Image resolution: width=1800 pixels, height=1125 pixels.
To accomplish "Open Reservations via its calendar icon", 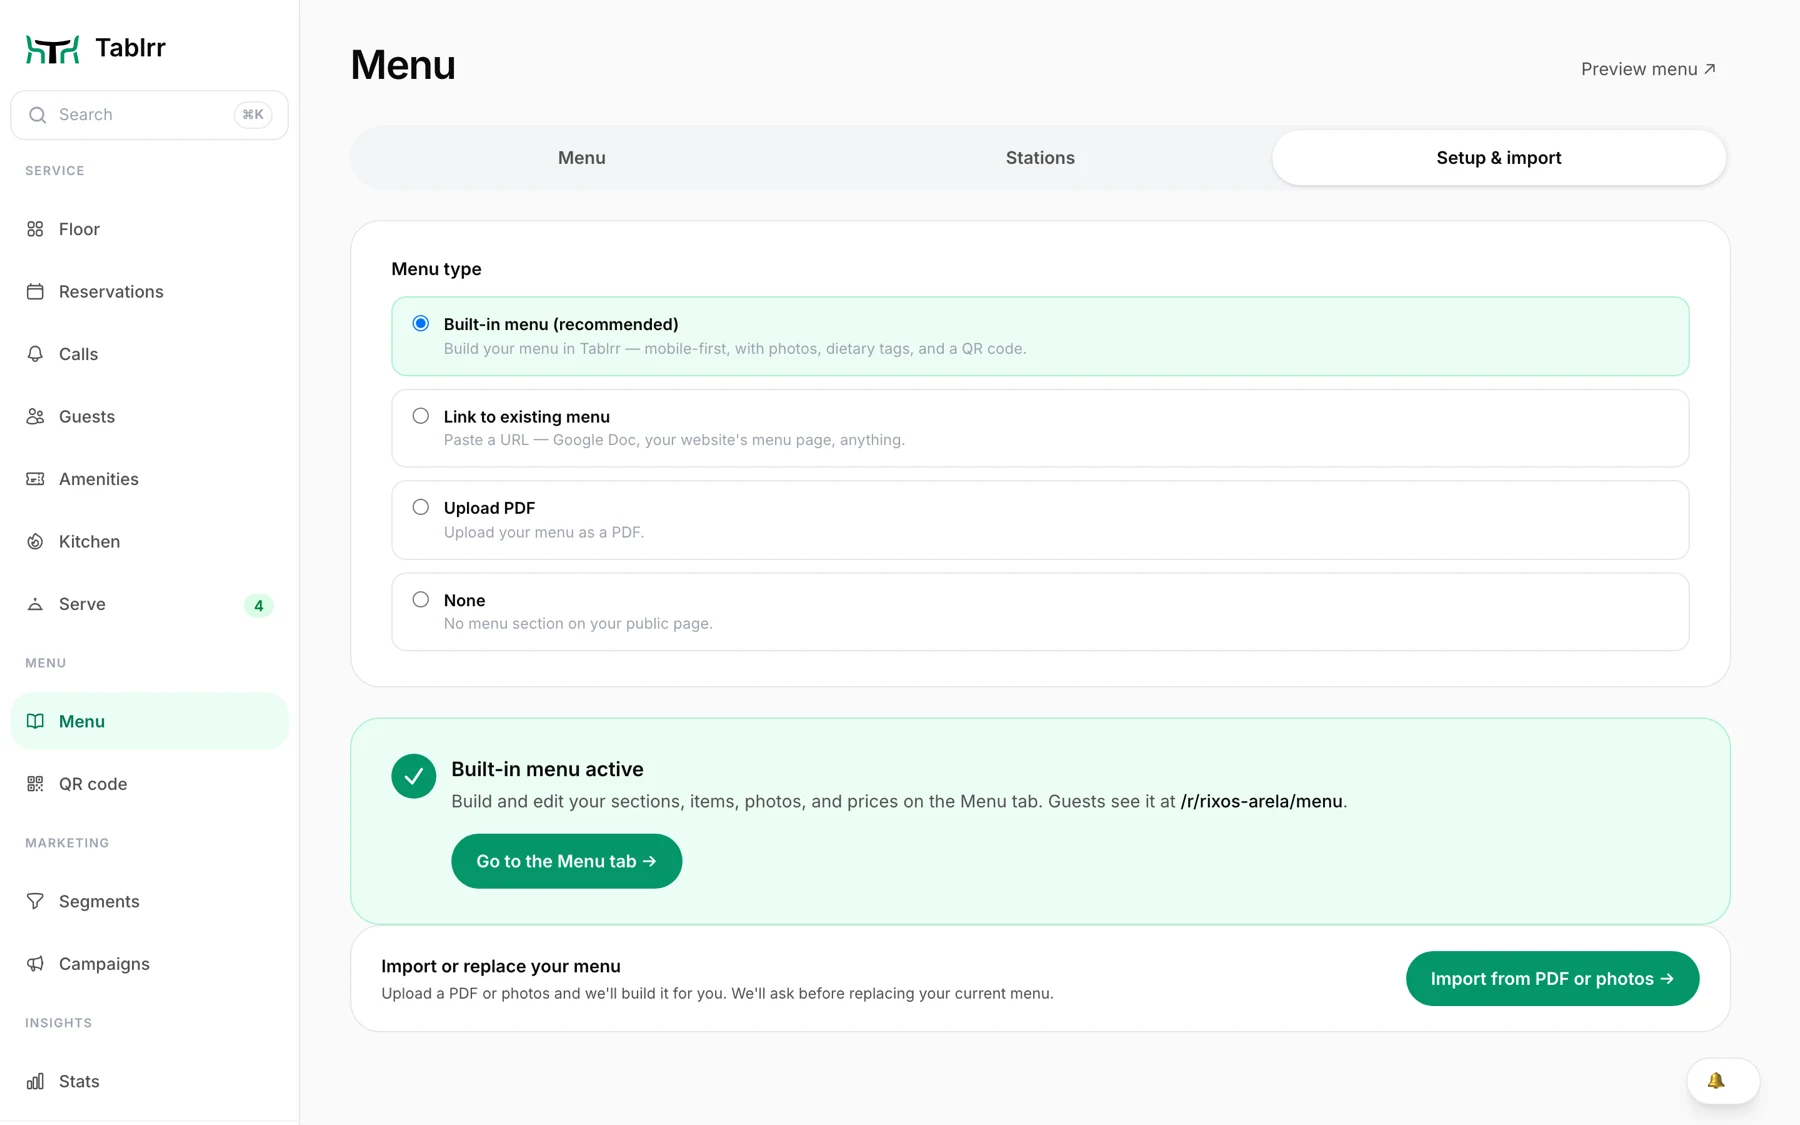I will click(x=35, y=292).
